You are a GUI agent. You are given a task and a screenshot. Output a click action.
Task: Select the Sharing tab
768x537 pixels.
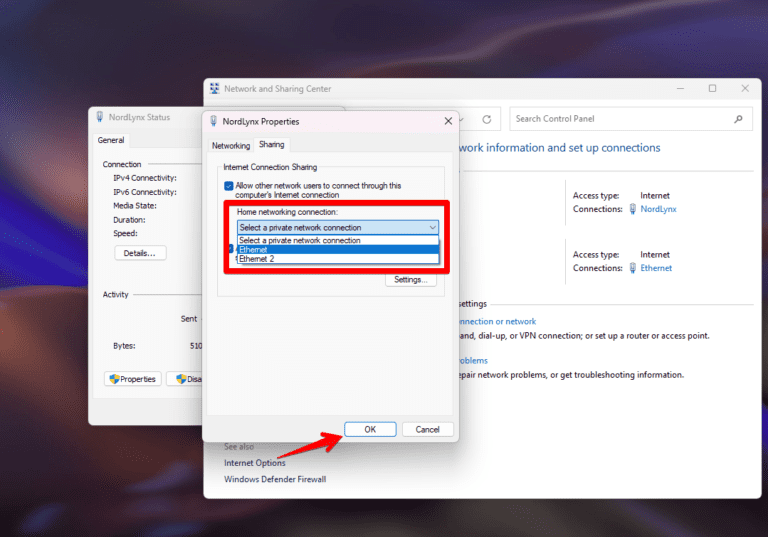tap(271, 145)
